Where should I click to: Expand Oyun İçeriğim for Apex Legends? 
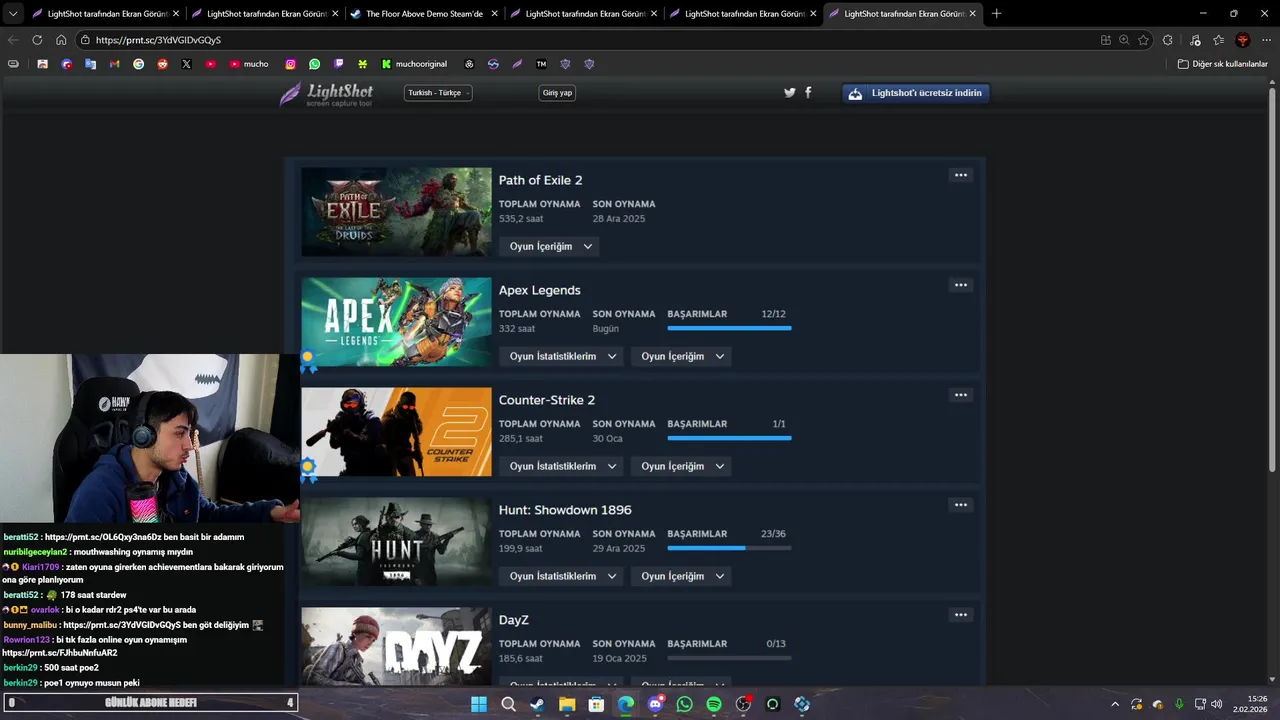tap(681, 356)
